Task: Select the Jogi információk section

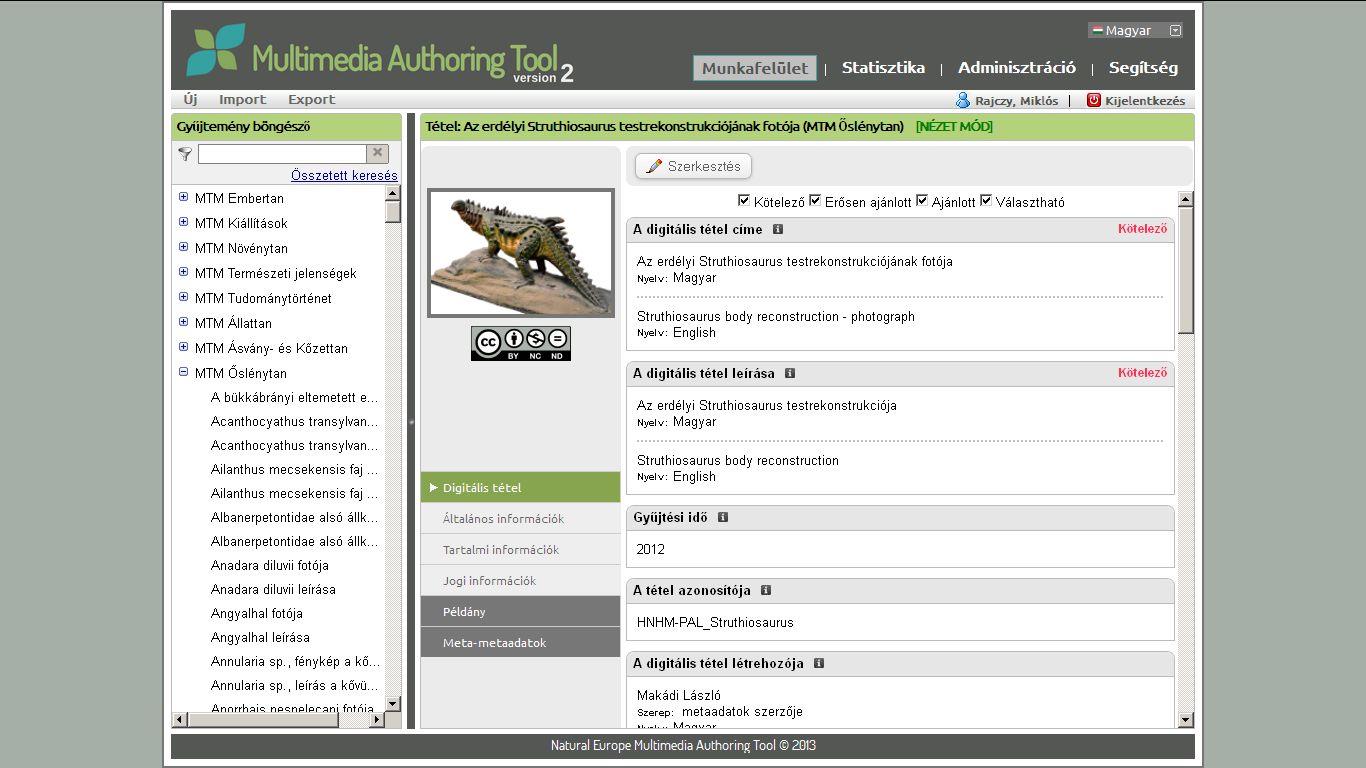Action: point(520,580)
